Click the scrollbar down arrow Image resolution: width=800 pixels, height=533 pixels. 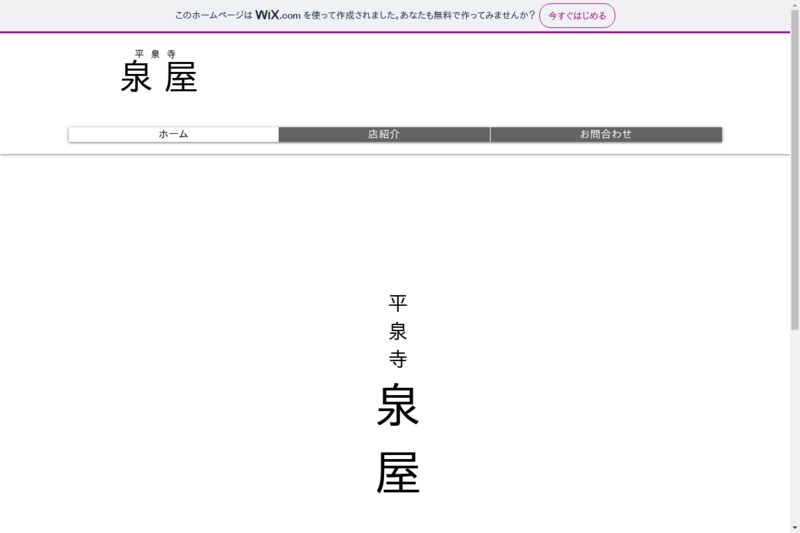(794, 527)
